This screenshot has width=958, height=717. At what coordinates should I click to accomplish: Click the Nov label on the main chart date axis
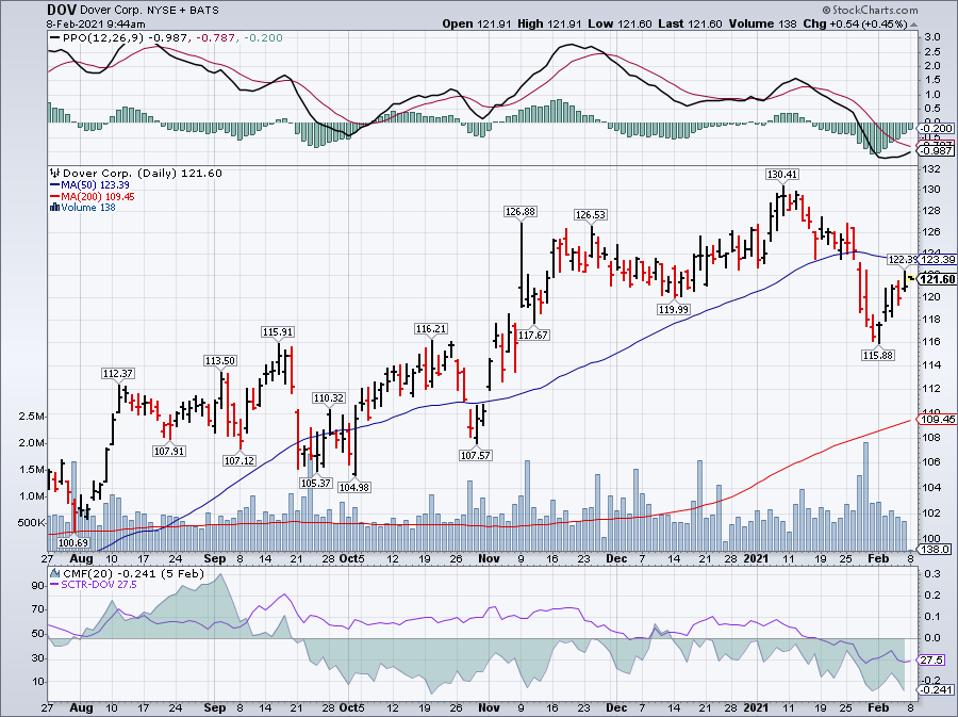[x=489, y=559]
